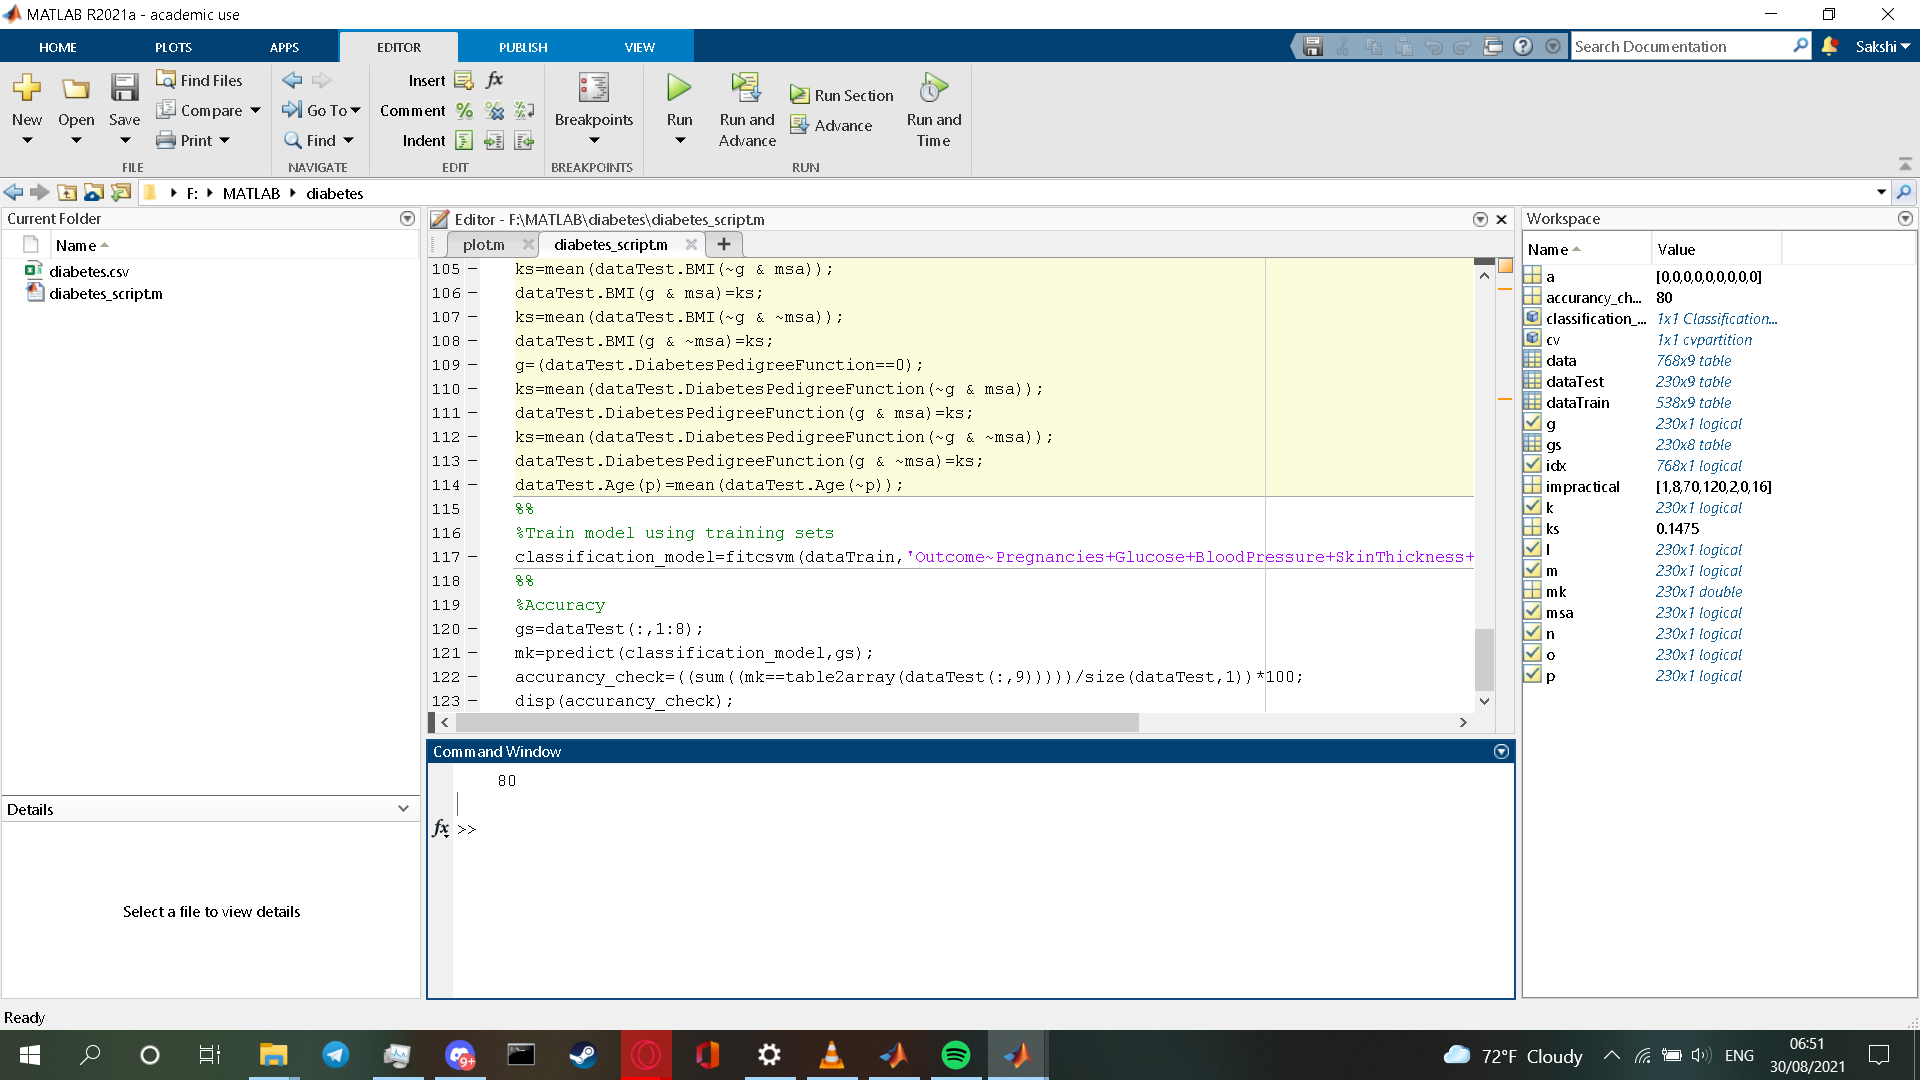This screenshot has height=1080, width=1920.
Task: Insert a function with the fx icon
Action: click(x=494, y=80)
